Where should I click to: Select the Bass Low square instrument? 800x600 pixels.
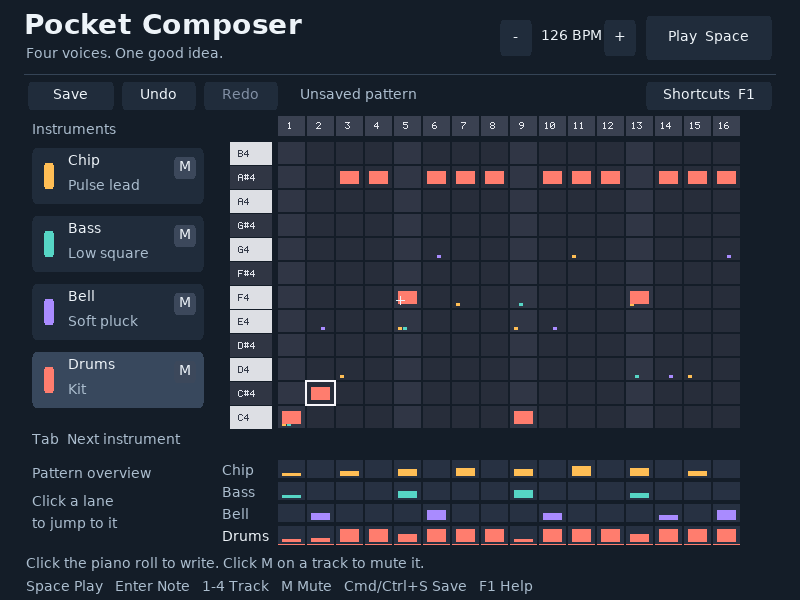[x=118, y=244]
